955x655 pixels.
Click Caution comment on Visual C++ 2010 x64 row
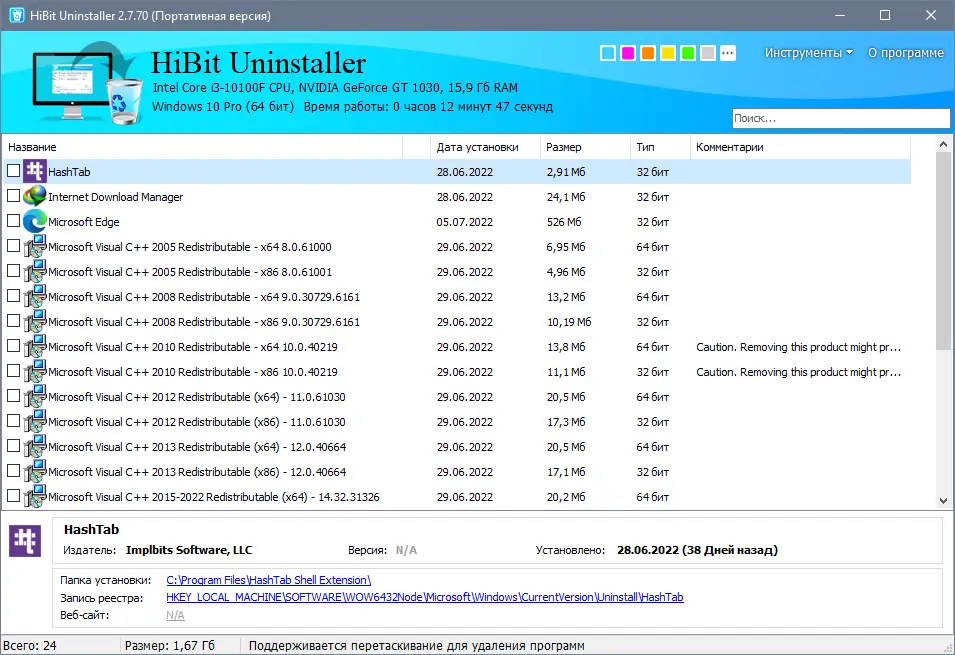click(798, 347)
